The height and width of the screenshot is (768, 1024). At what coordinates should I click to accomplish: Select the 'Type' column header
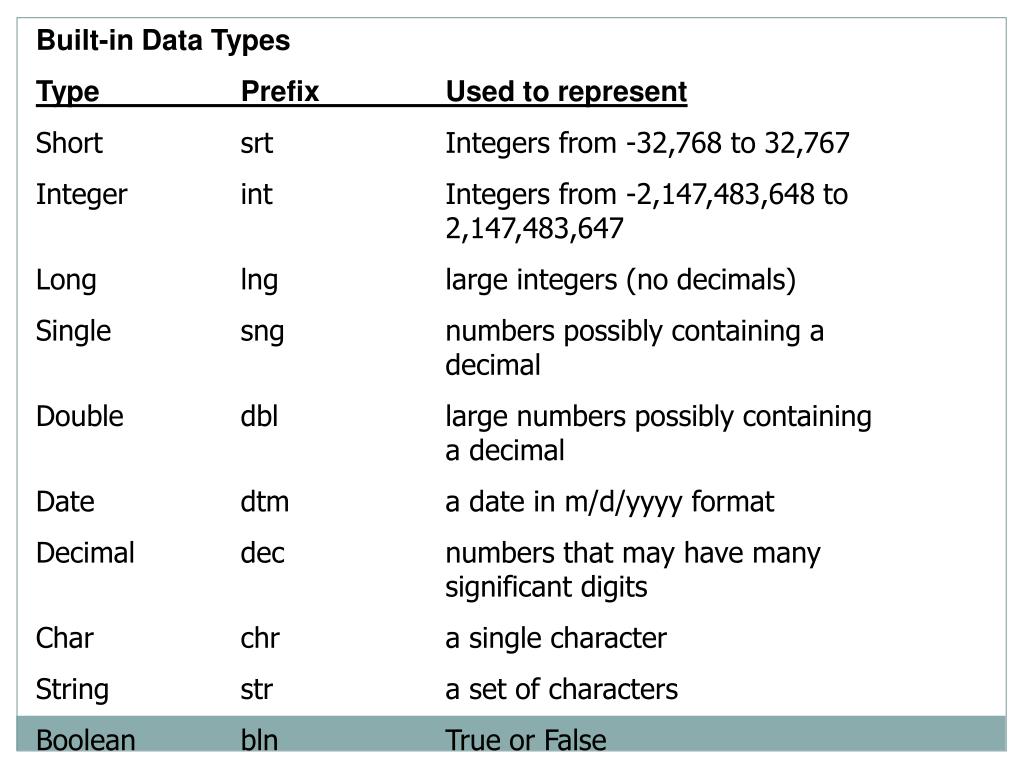coord(68,91)
